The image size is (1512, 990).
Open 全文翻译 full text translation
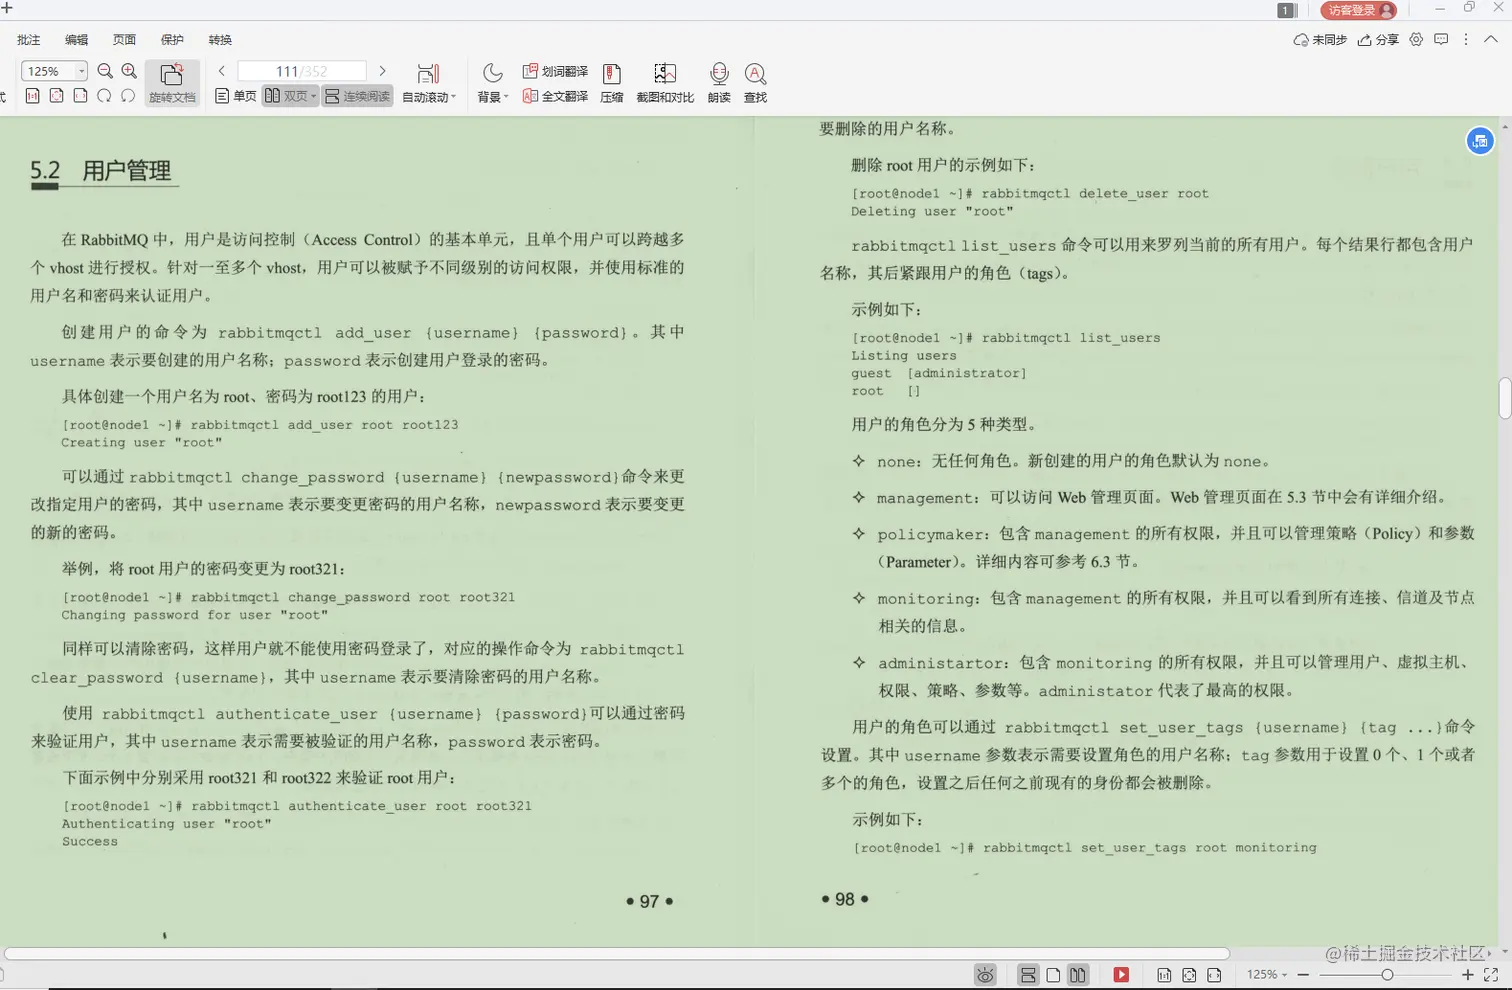tap(555, 96)
